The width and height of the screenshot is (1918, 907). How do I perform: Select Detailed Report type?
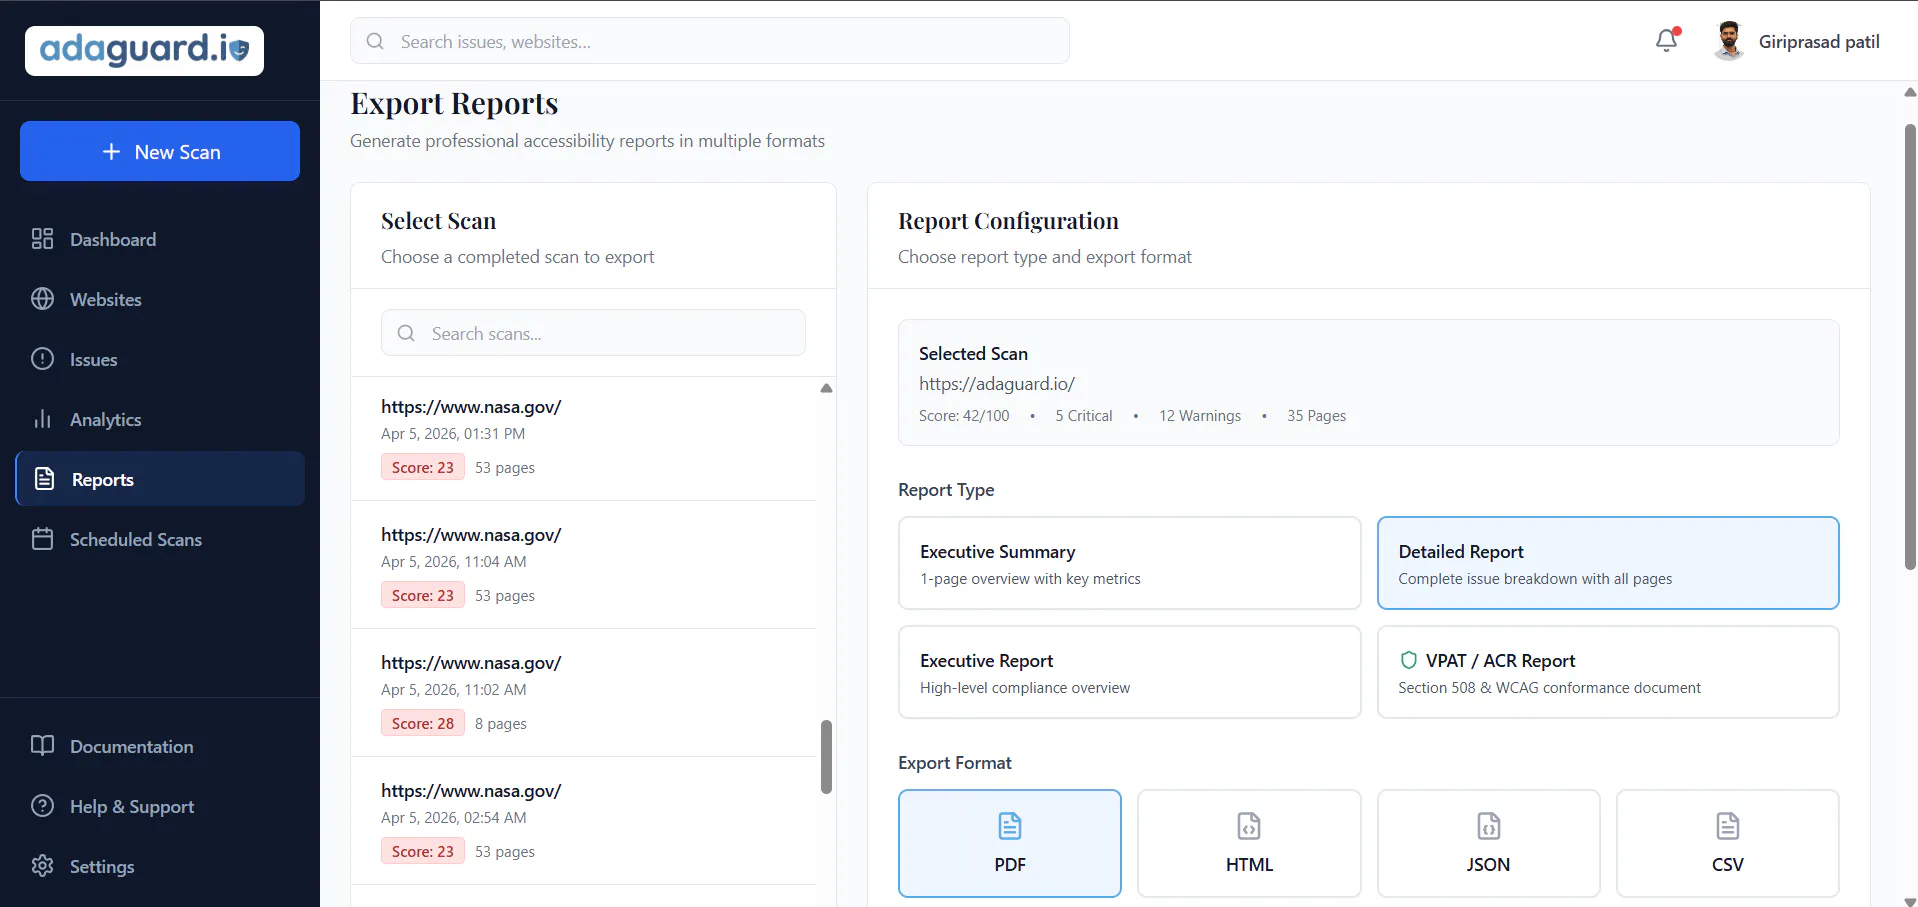tap(1608, 563)
